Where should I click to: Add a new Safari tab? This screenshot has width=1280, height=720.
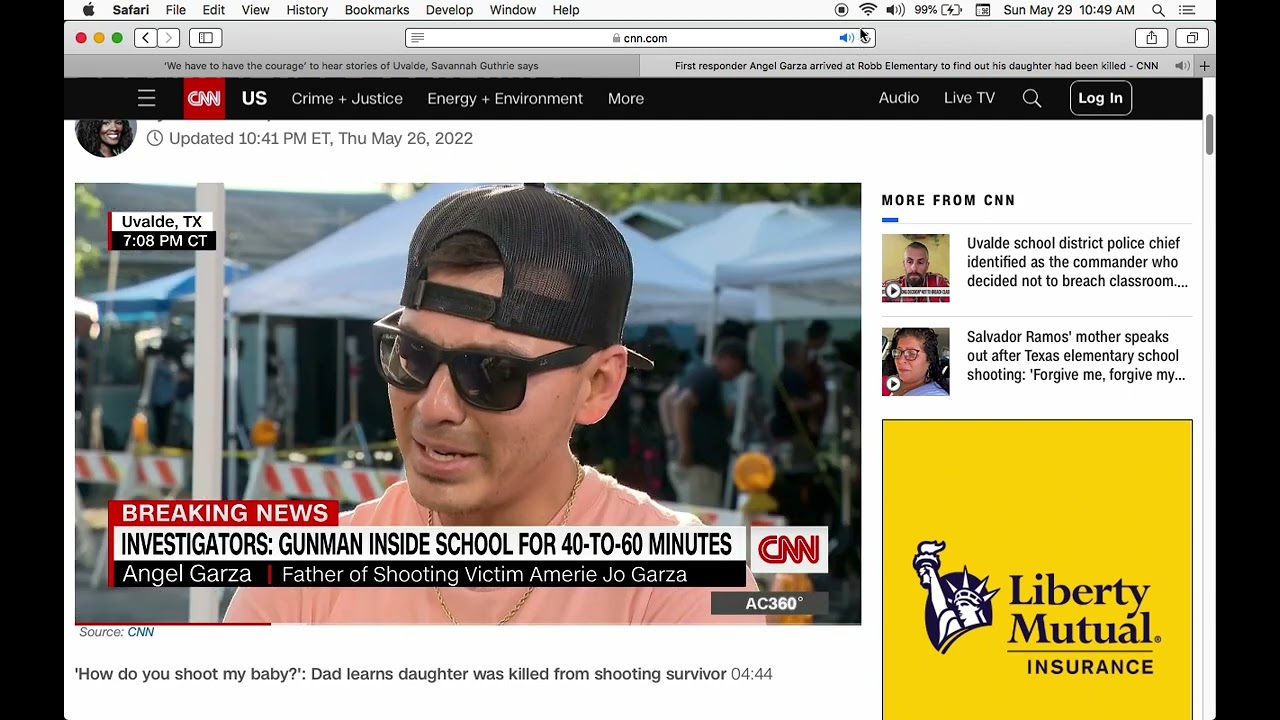pos(1204,66)
